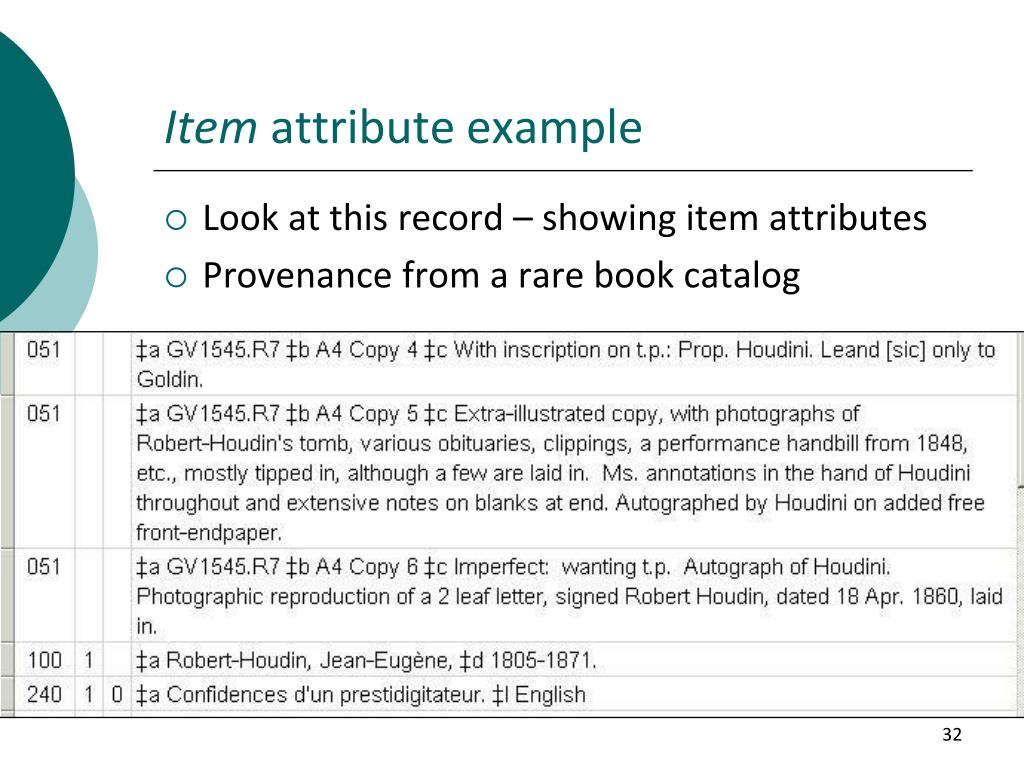Click the 240 tag cell
The height and width of the screenshot is (768, 1024).
[x=44, y=694]
